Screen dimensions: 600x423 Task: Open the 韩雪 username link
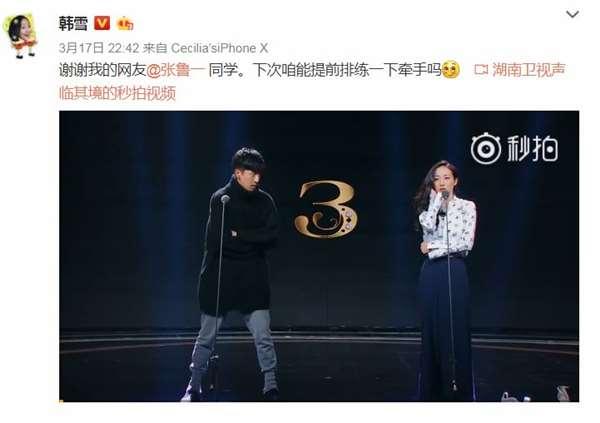(73, 23)
